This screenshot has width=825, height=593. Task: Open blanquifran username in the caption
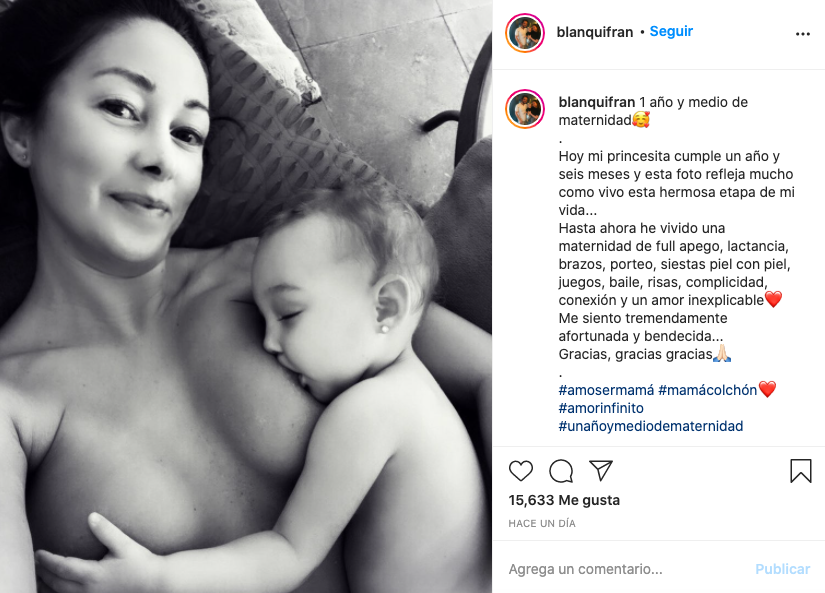coord(597,102)
